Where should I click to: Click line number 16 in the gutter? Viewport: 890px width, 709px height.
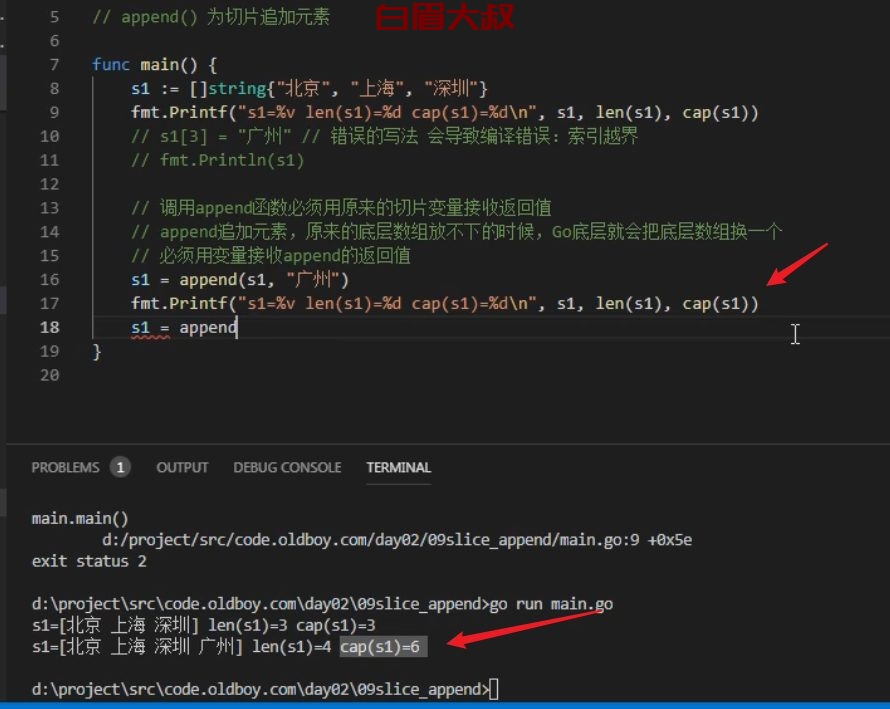point(49,279)
